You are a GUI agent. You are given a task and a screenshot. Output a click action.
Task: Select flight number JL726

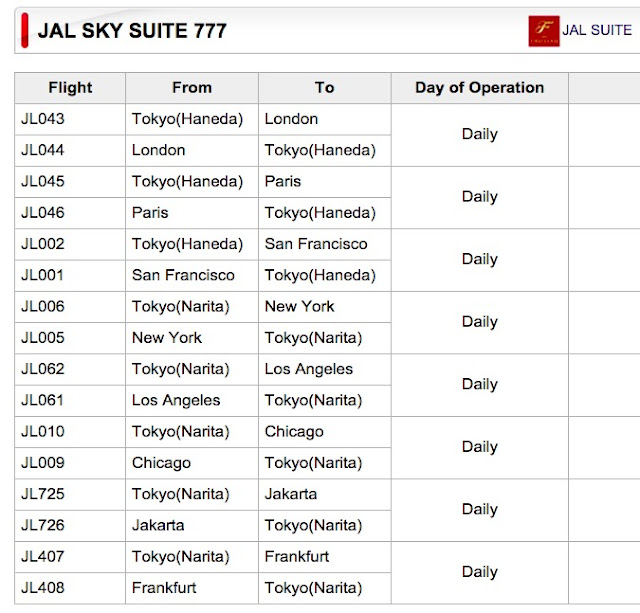pos(43,525)
